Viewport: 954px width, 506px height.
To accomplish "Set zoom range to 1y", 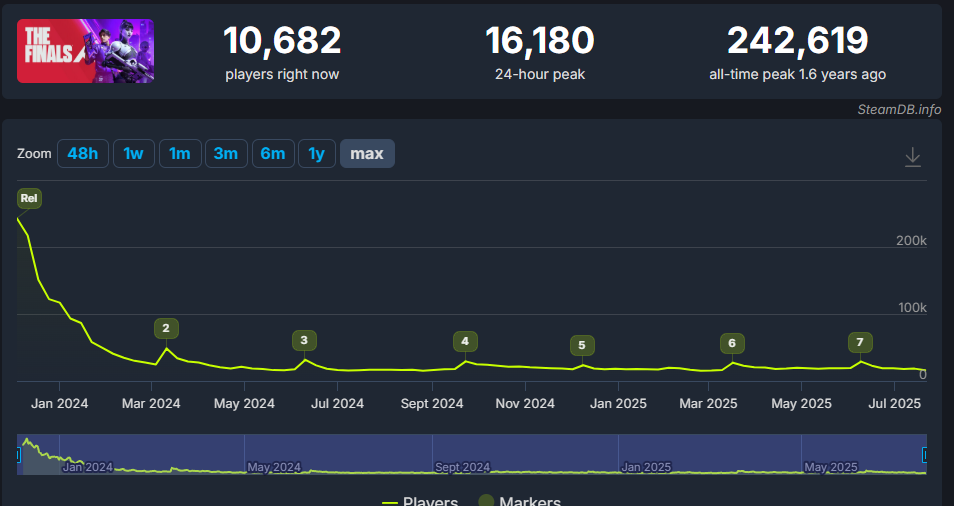I will click(x=316, y=153).
